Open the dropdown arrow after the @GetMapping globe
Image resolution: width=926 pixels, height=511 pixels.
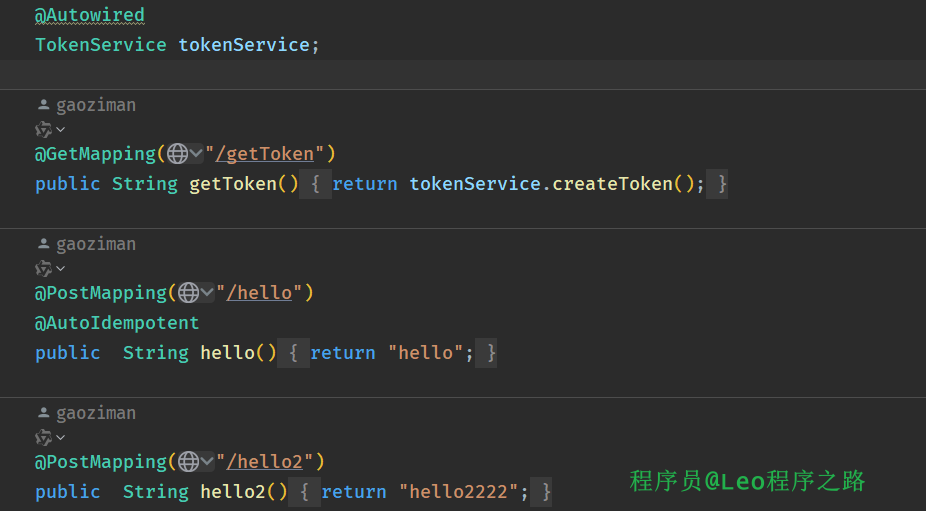coord(196,154)
